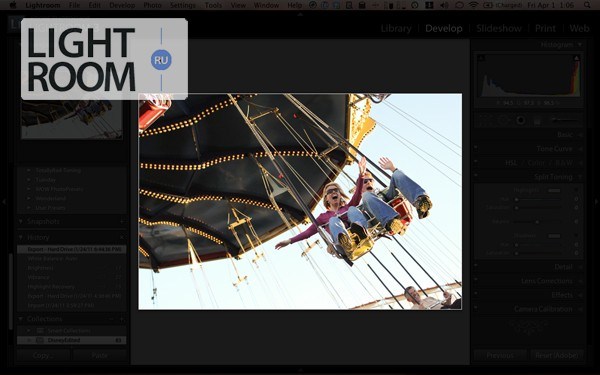Expand the Tone Curve panel
The width and height of the screenshot is (600, 375).
(580, 148)
